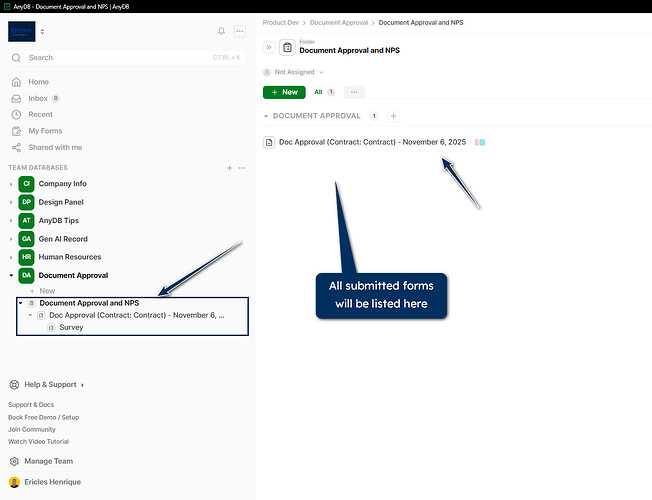652x500 pixels.
Task: Click the Help & Support lifebuoy icon
Action: 14,385
